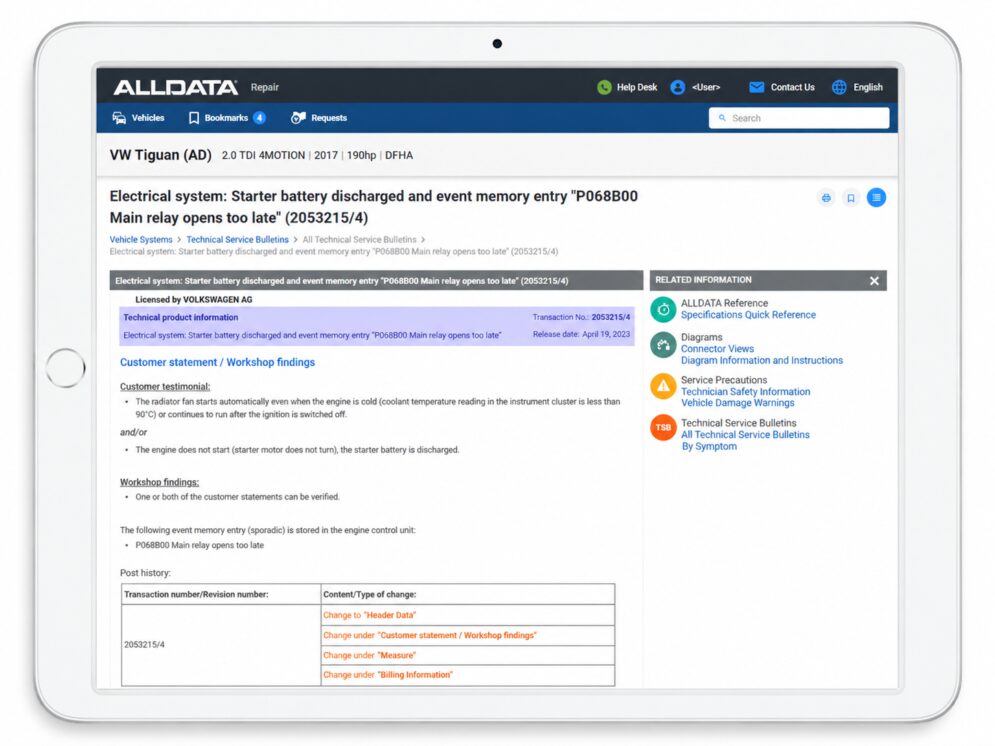Viewport: 995px width, 746px height.
Task: Click the Requests icon
Action: [x=298, y=118]
